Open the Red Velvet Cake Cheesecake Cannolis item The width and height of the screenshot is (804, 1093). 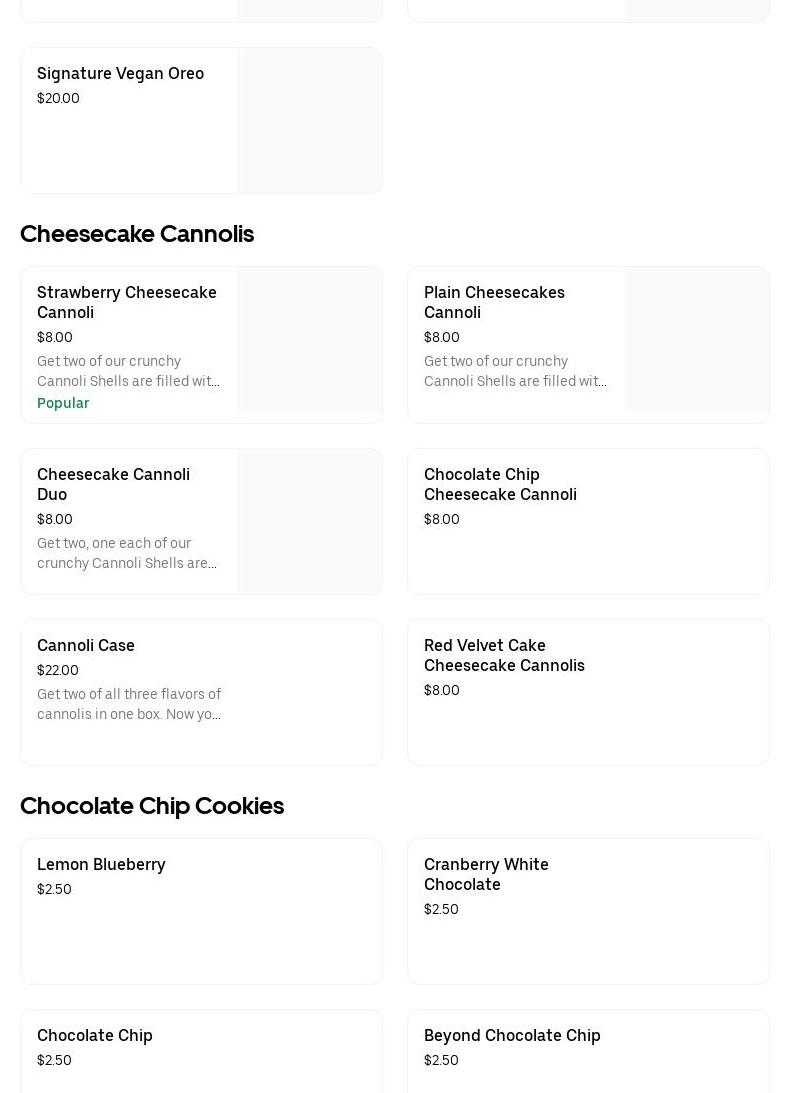click(504, 655)
